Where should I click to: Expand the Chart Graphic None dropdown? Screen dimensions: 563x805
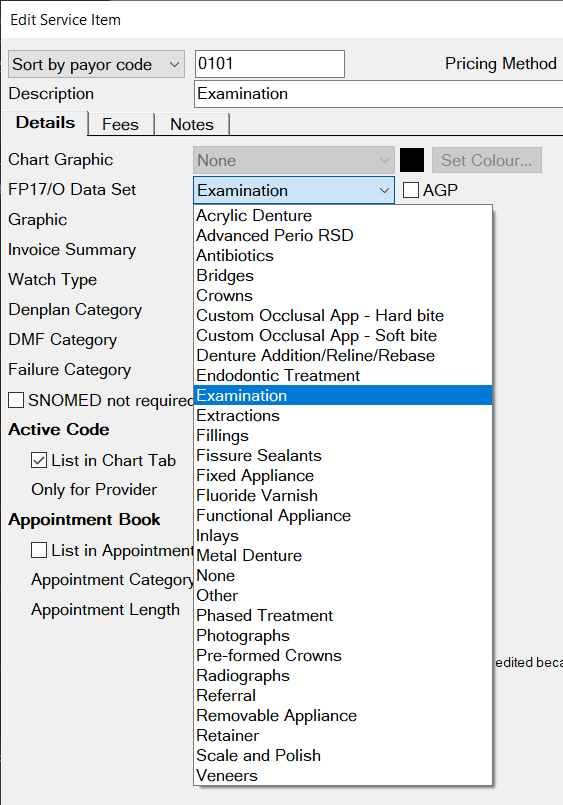[x=294, y=160]
